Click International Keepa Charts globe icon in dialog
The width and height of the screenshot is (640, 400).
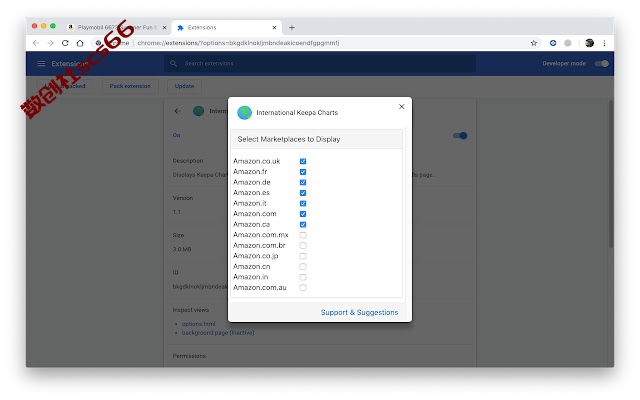pos(244,113)
